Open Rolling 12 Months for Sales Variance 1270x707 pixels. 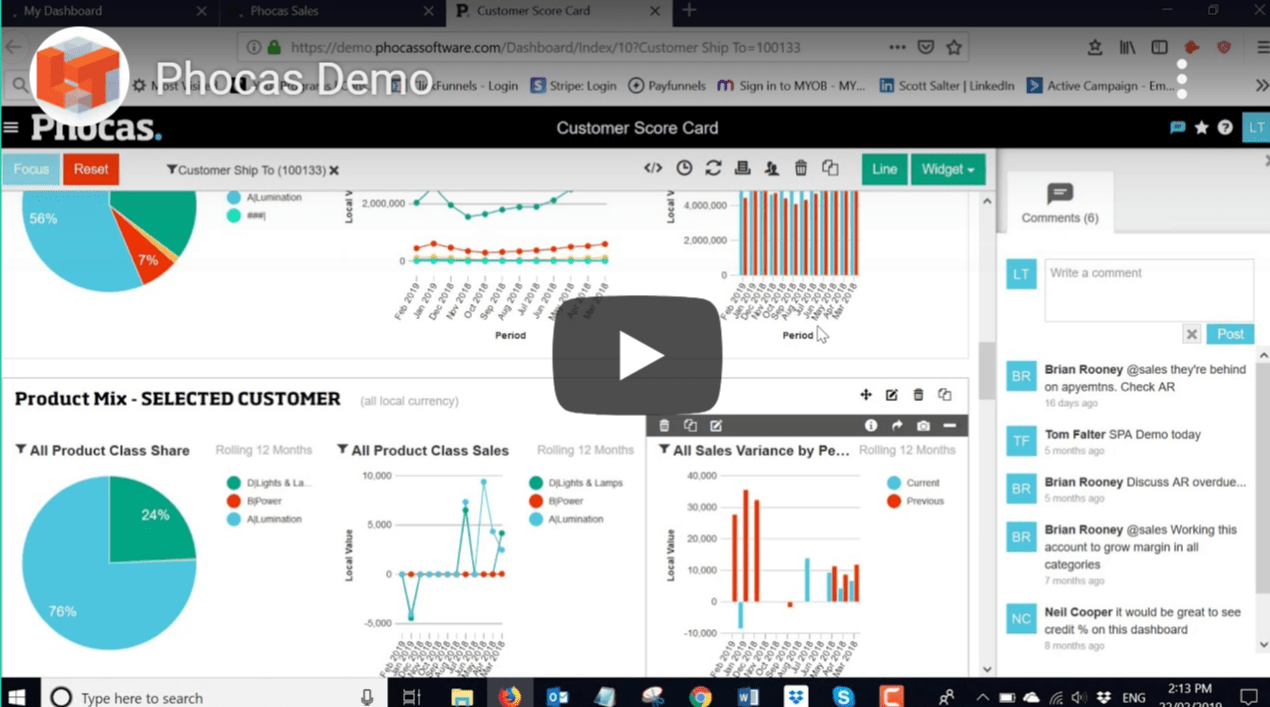click(907, 450)
